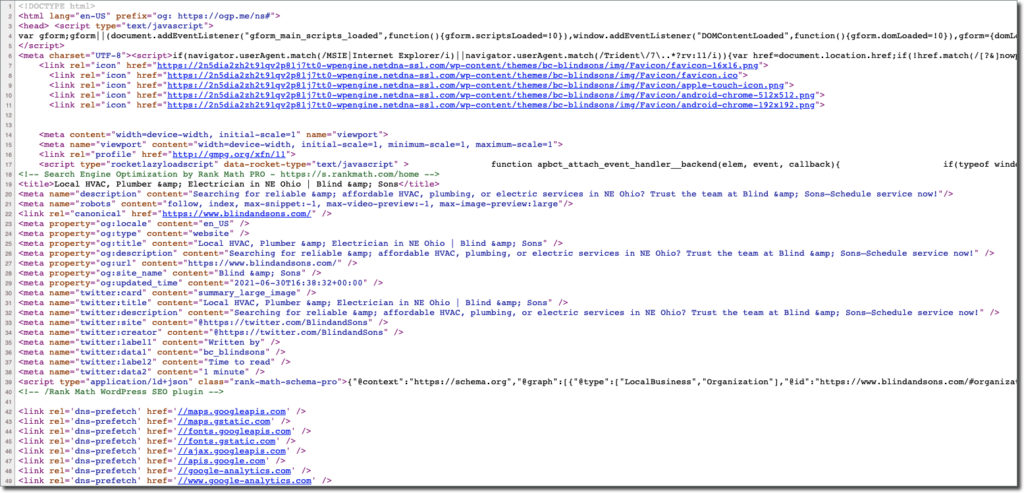Click the <!DOCTYPE html> declaration
Image resolution: width=1024 pixels, height=493 pixels.
[57, 6]
